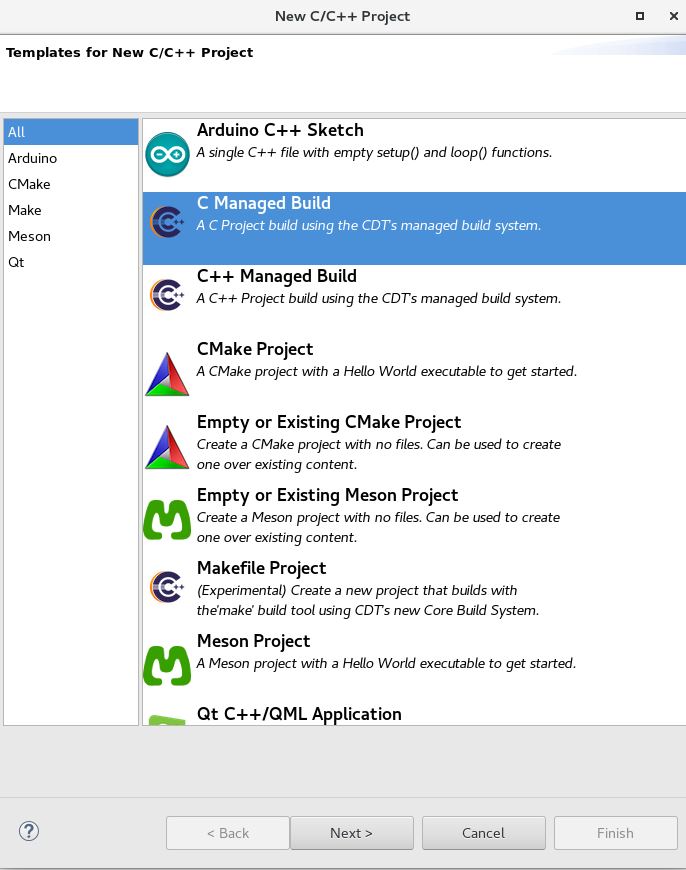Close the dialog with the X button
This screenshot has width=686, height=870.
point(674,16)
